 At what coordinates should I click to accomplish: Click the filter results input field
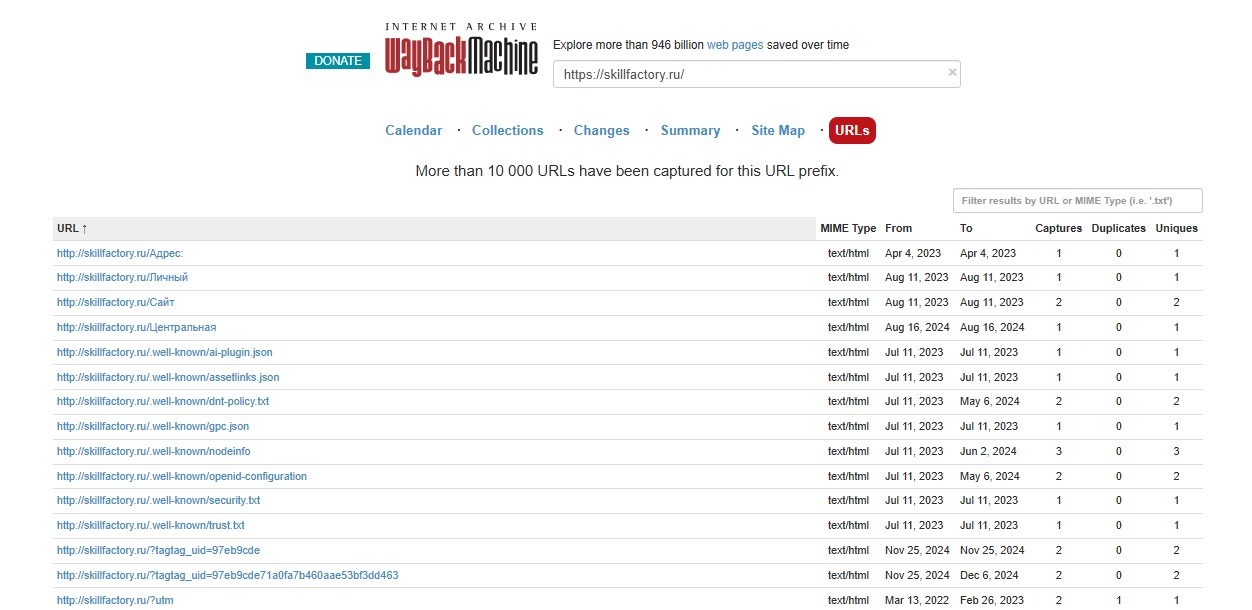(1076, 201)
